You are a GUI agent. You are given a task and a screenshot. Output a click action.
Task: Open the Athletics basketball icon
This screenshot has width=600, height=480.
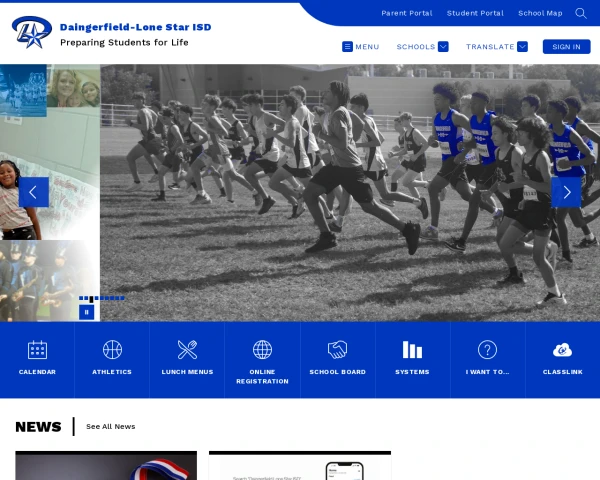pos(112,349)
